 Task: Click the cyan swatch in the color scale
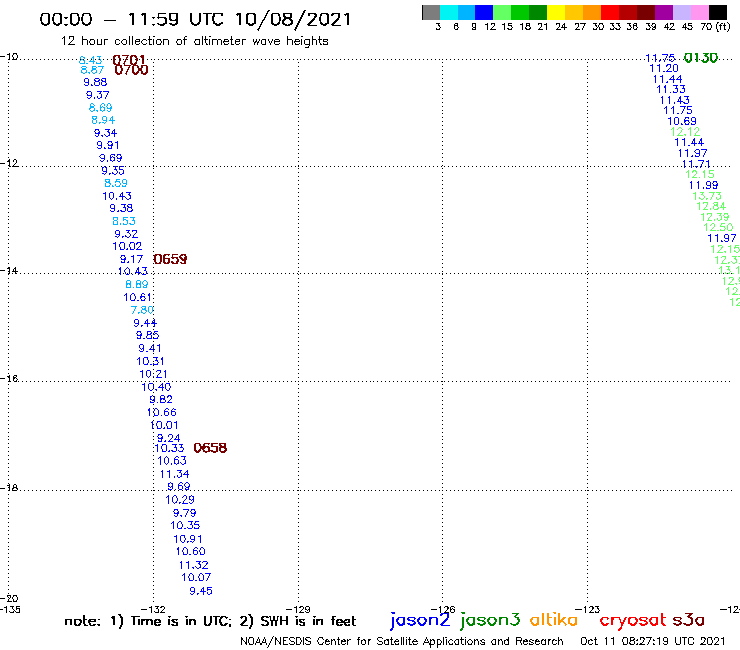(449, 12)
